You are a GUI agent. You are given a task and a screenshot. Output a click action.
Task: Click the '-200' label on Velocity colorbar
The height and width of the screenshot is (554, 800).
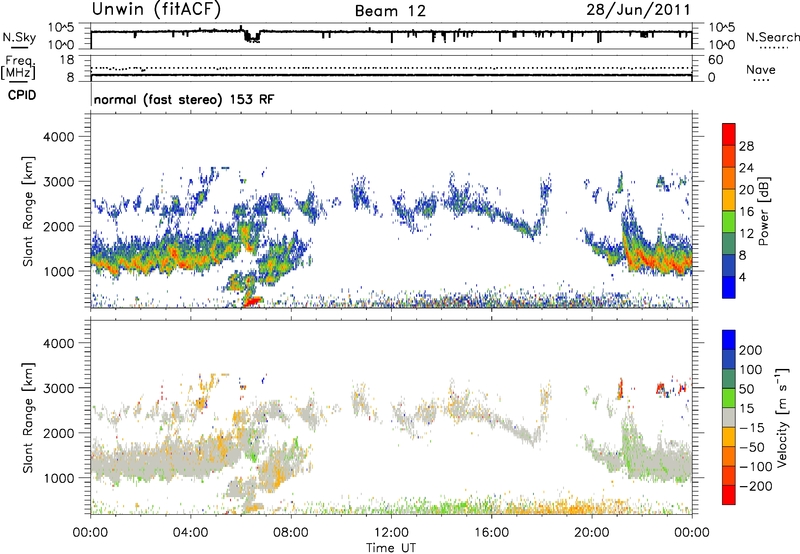pyautogui.click(x=756, y=486)
